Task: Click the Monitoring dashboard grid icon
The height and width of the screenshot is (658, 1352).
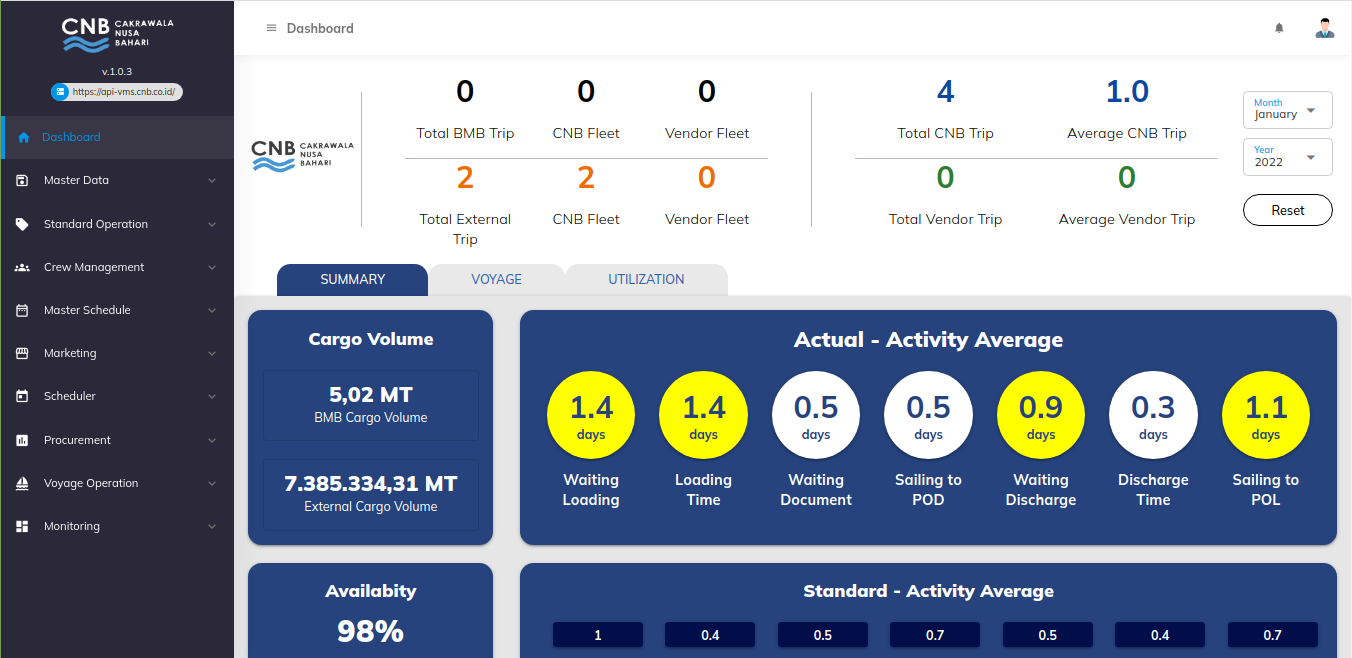Action: click(22, 526)
